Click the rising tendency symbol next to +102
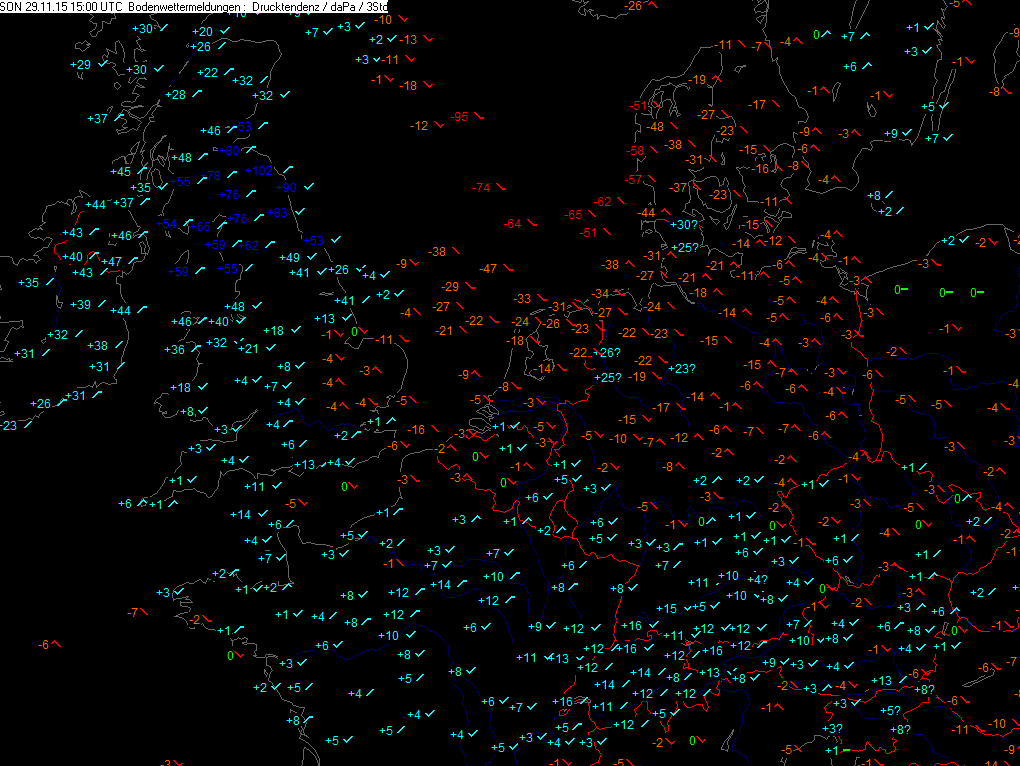 286,169
